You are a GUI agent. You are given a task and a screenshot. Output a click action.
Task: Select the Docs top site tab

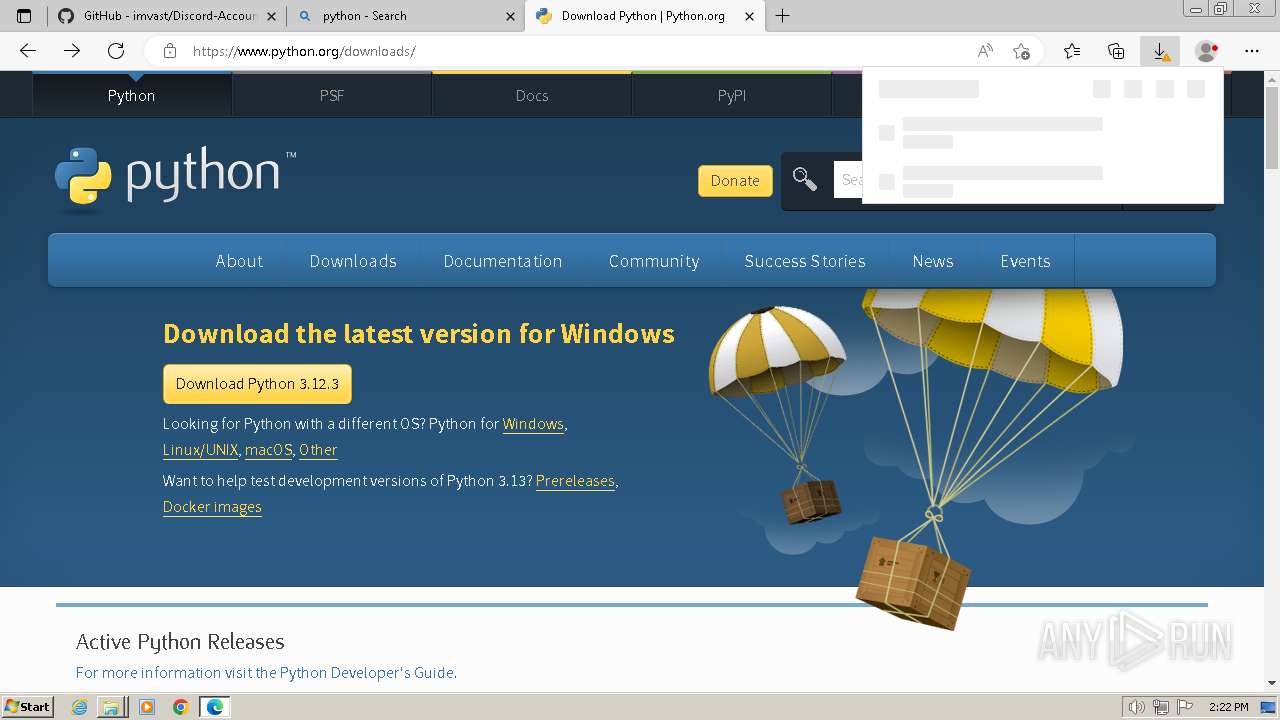coord(531,95)
